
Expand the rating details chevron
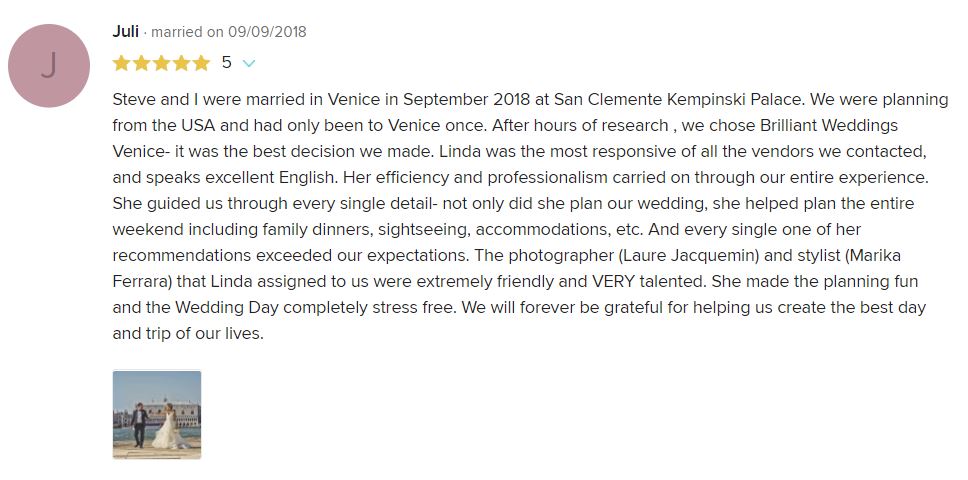[x=249, y=63]
